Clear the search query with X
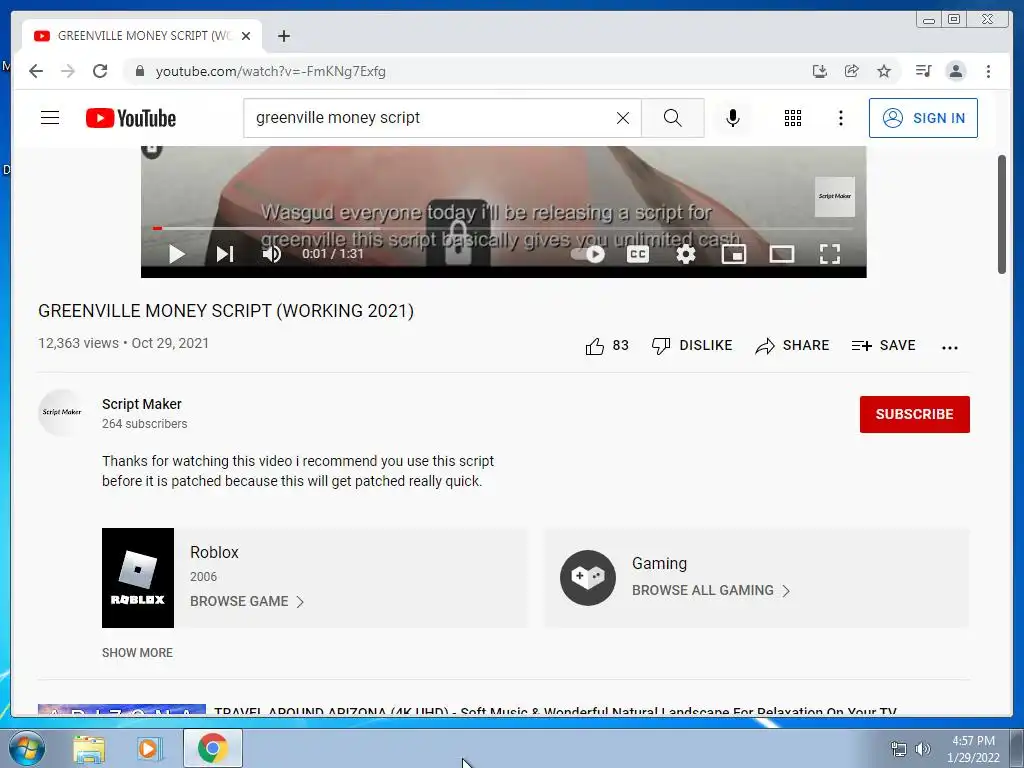The image size is (1024, 768). pyautogui.click(x=623, y=118)
